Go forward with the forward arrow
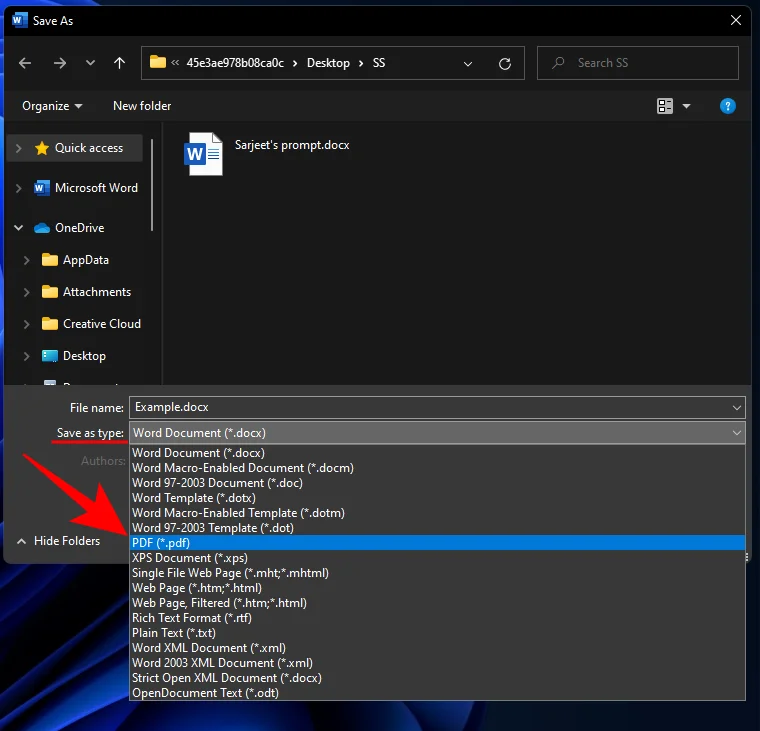The width and height of the screenshot is (760, 731). [x=60, y=63]
